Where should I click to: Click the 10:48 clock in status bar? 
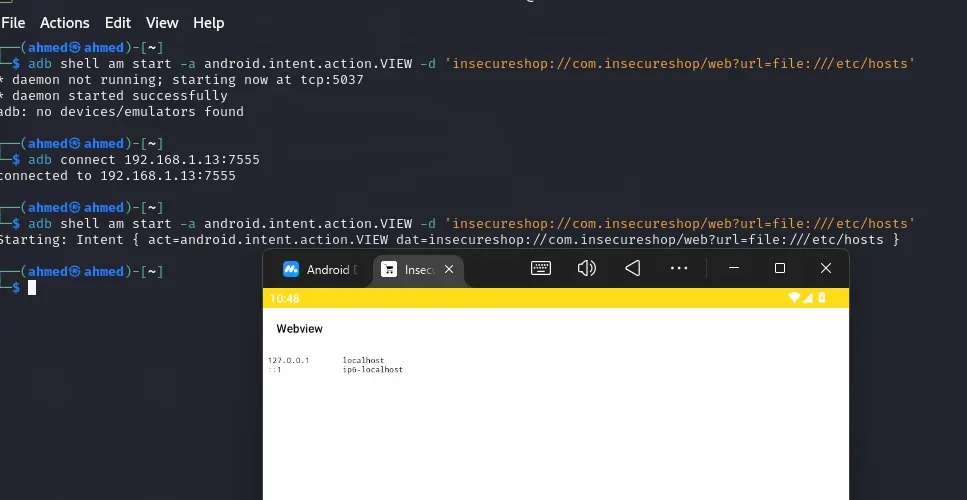coord(284,299)
